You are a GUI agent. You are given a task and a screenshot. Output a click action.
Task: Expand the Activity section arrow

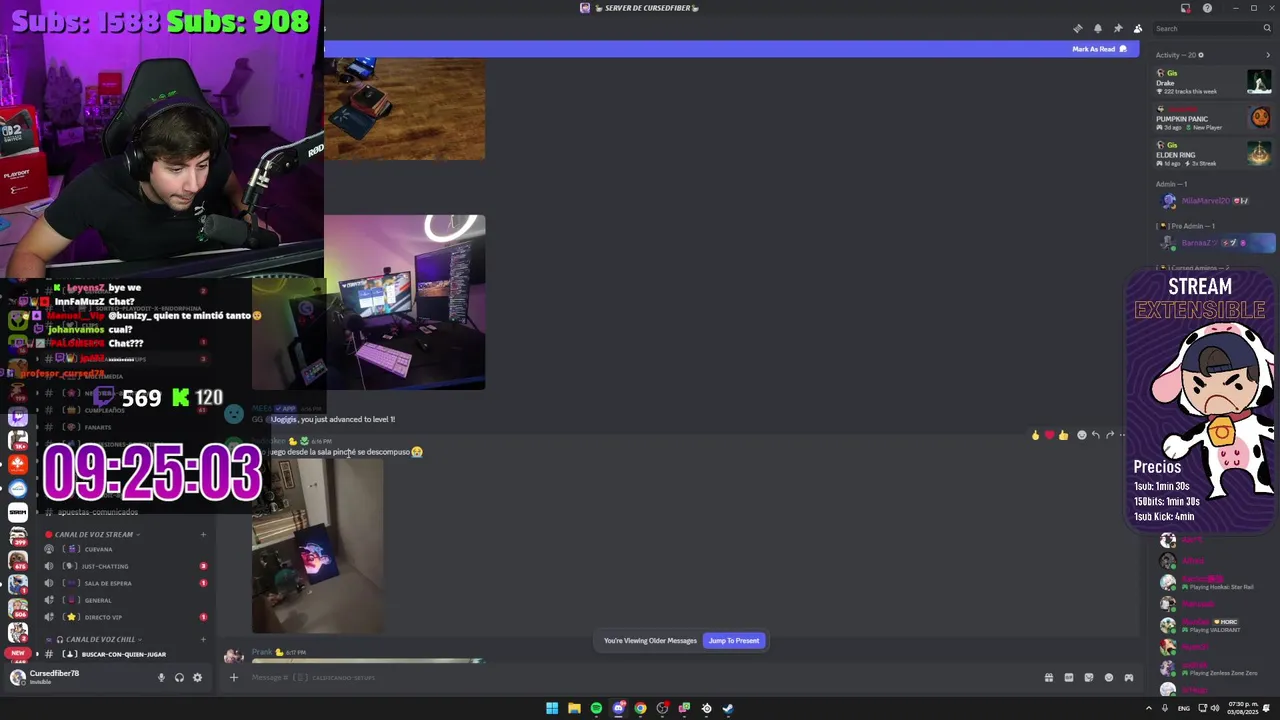point(1268,55)
